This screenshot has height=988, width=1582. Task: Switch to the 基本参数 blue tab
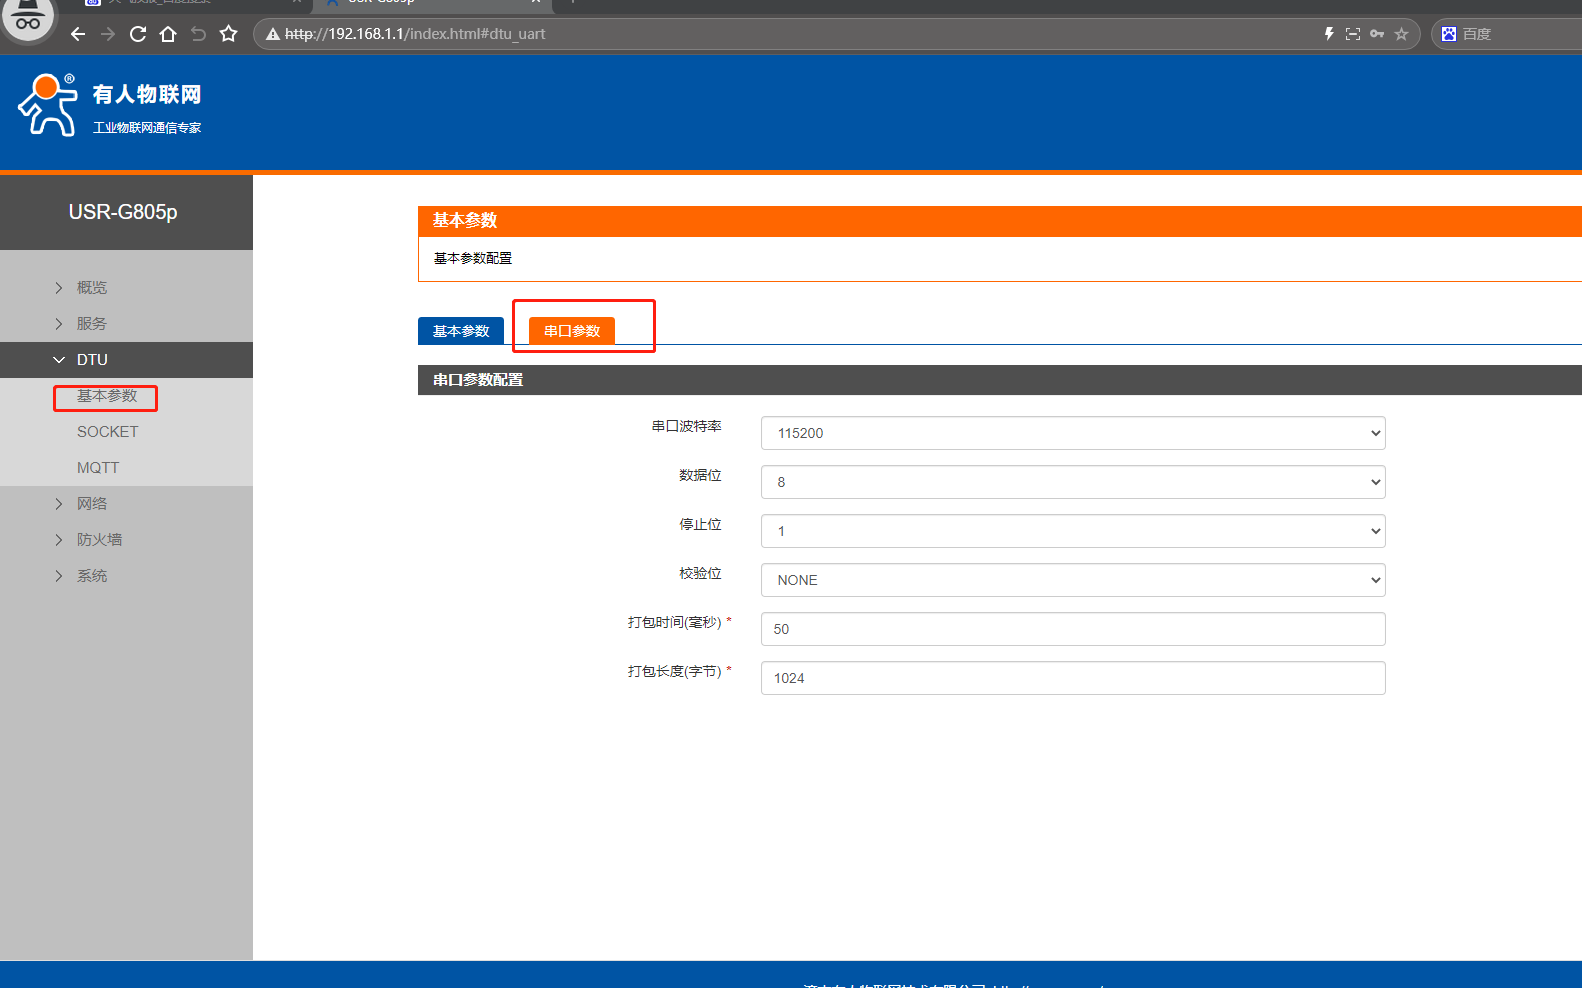(461, 331)
